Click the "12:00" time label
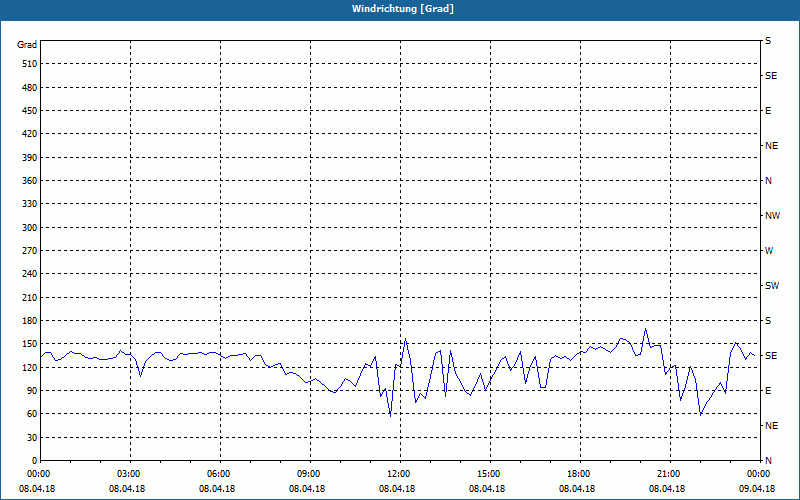Viewport: 800px width, 500px height. pyautogui.click(x=397, y=474)
